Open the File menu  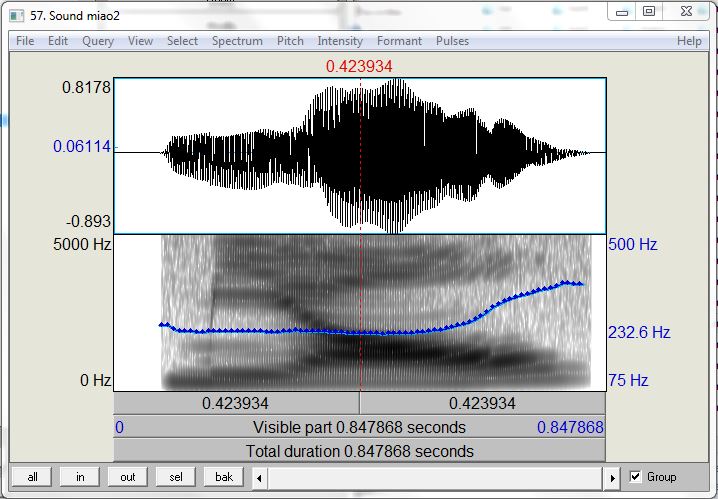click(x=25, y=41)
